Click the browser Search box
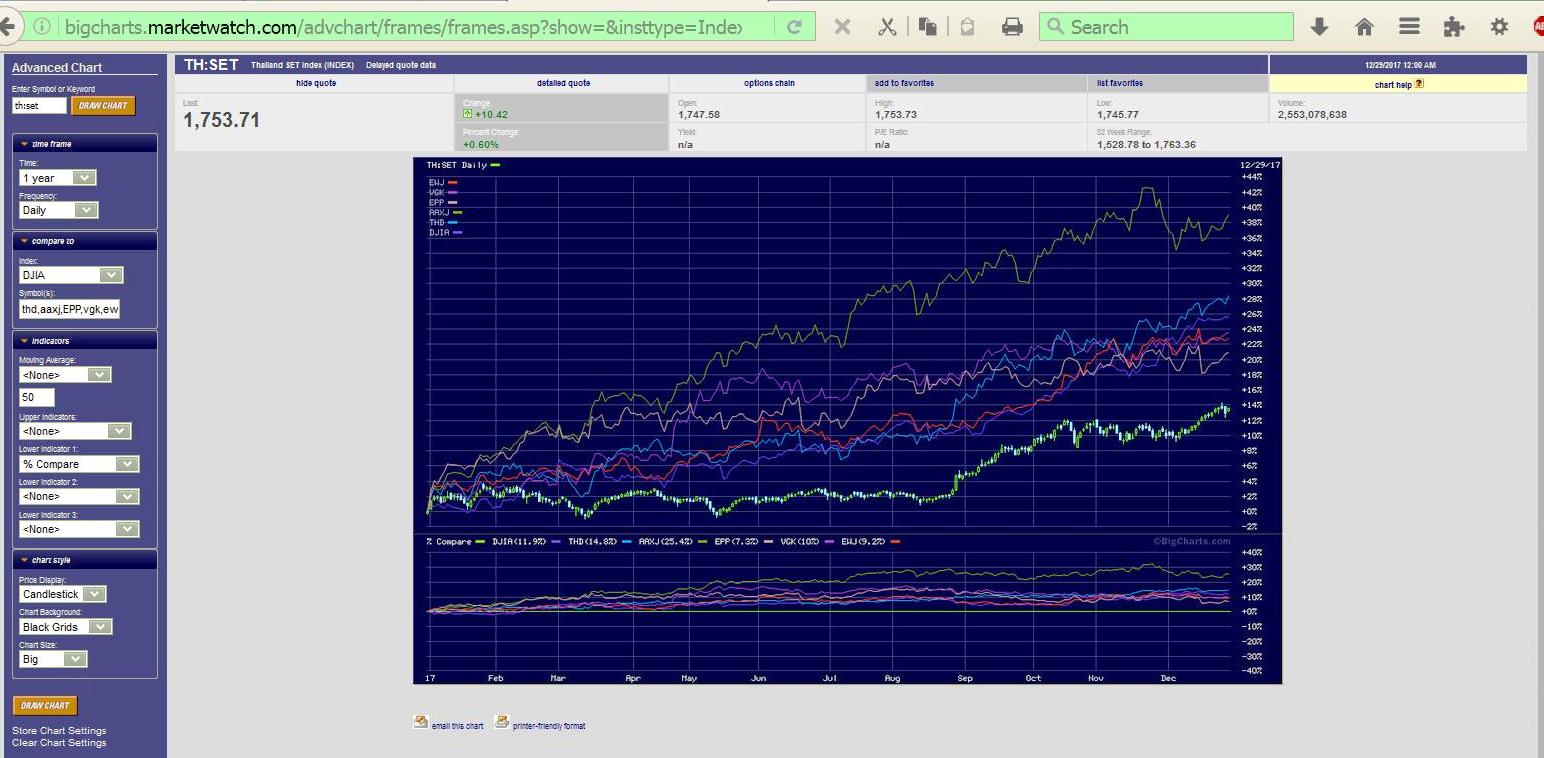This screenshot has width=1544, height=758. coord(1166,27)
